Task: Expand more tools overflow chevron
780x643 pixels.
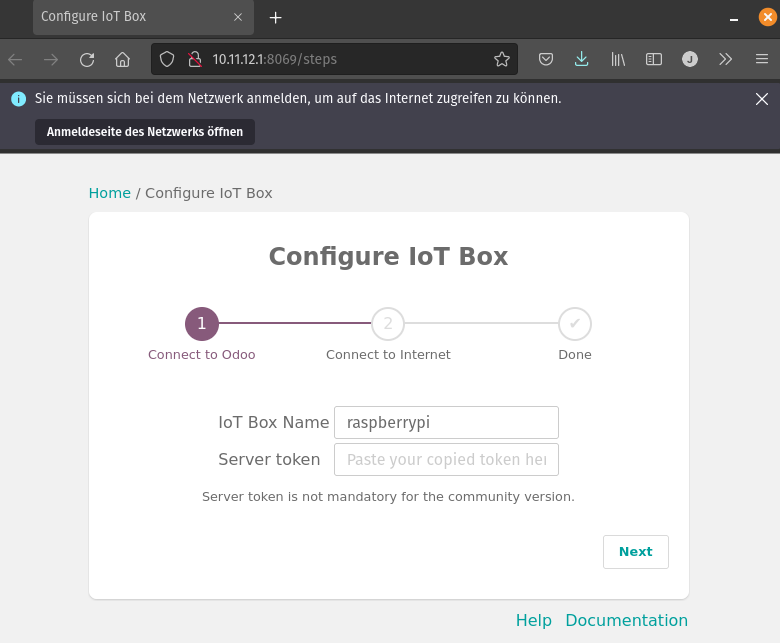Action: (x=725, y=59)
